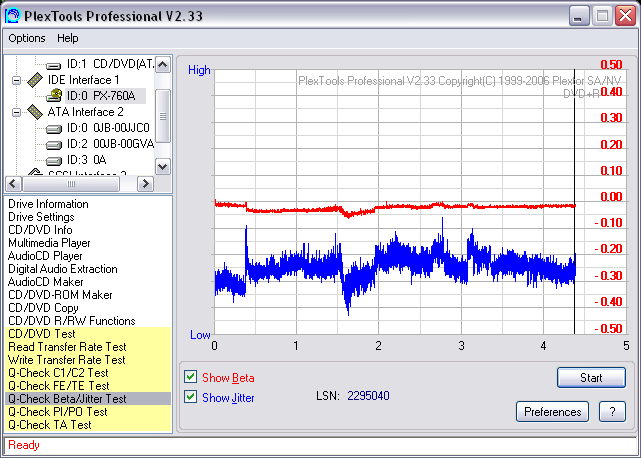Click the device tree scroll right arrow
This screenshot has height=458, width=641.
click(145, 184)
